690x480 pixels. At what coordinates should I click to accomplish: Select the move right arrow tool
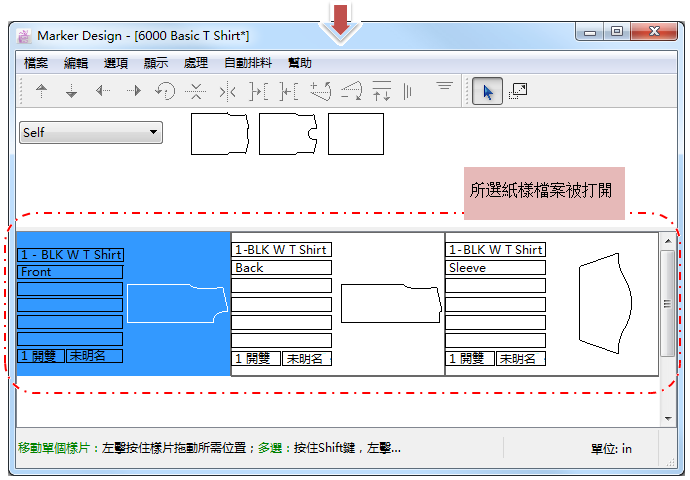pyautogui.click(x=133, y=91)
